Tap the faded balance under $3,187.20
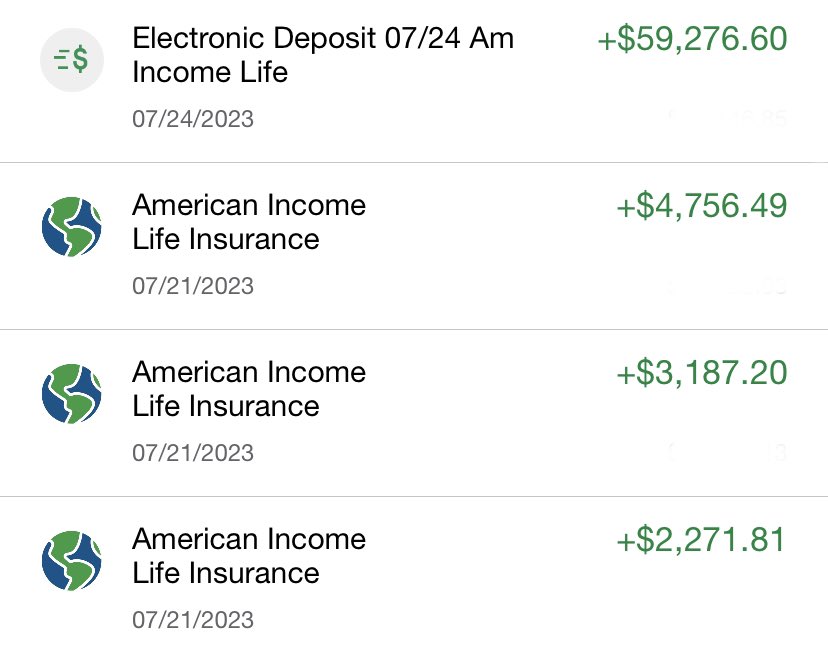The image size is (828, 657). pos(728,453)
